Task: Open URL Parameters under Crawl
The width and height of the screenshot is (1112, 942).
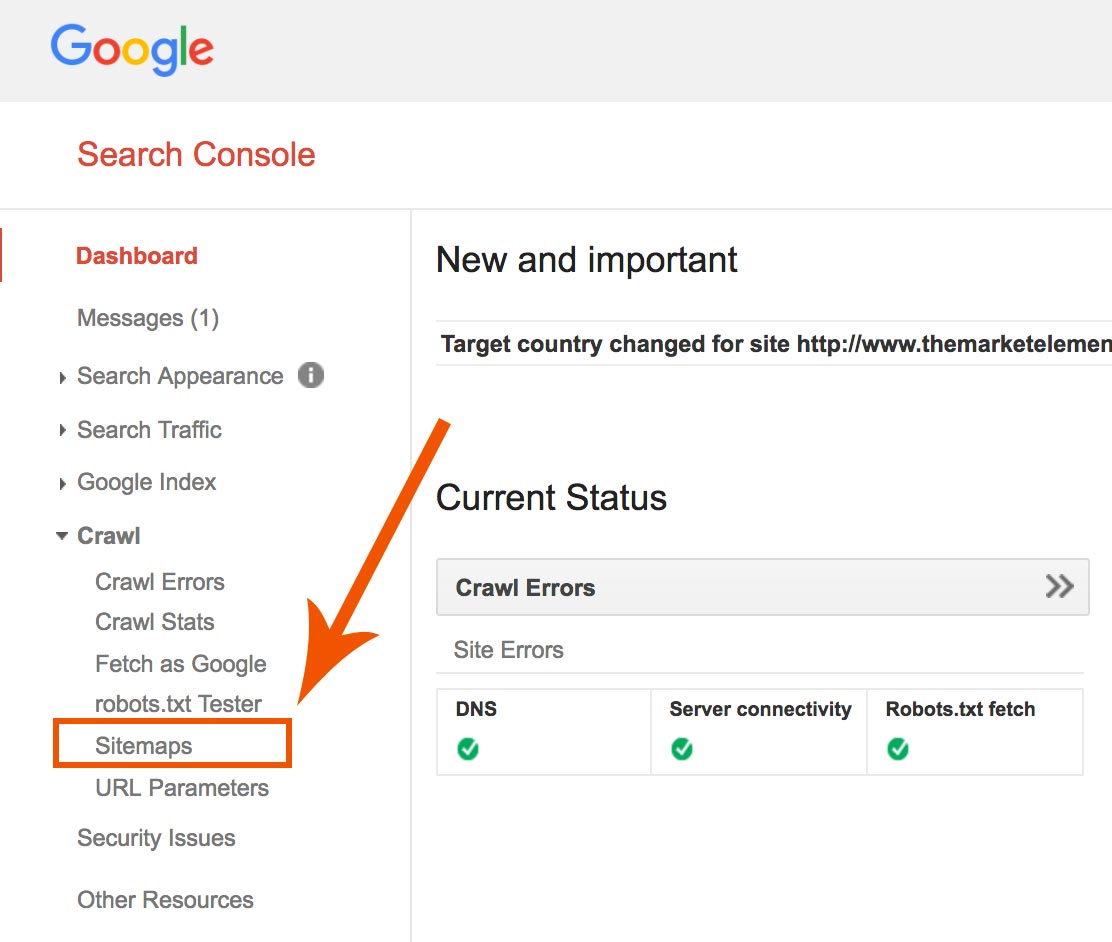Action: (182, 787)
